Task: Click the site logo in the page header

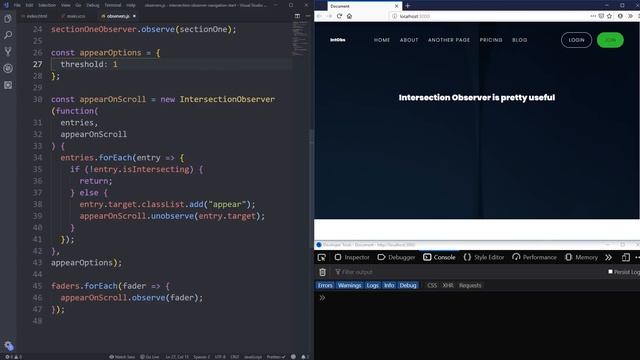Action: point(338,40)
